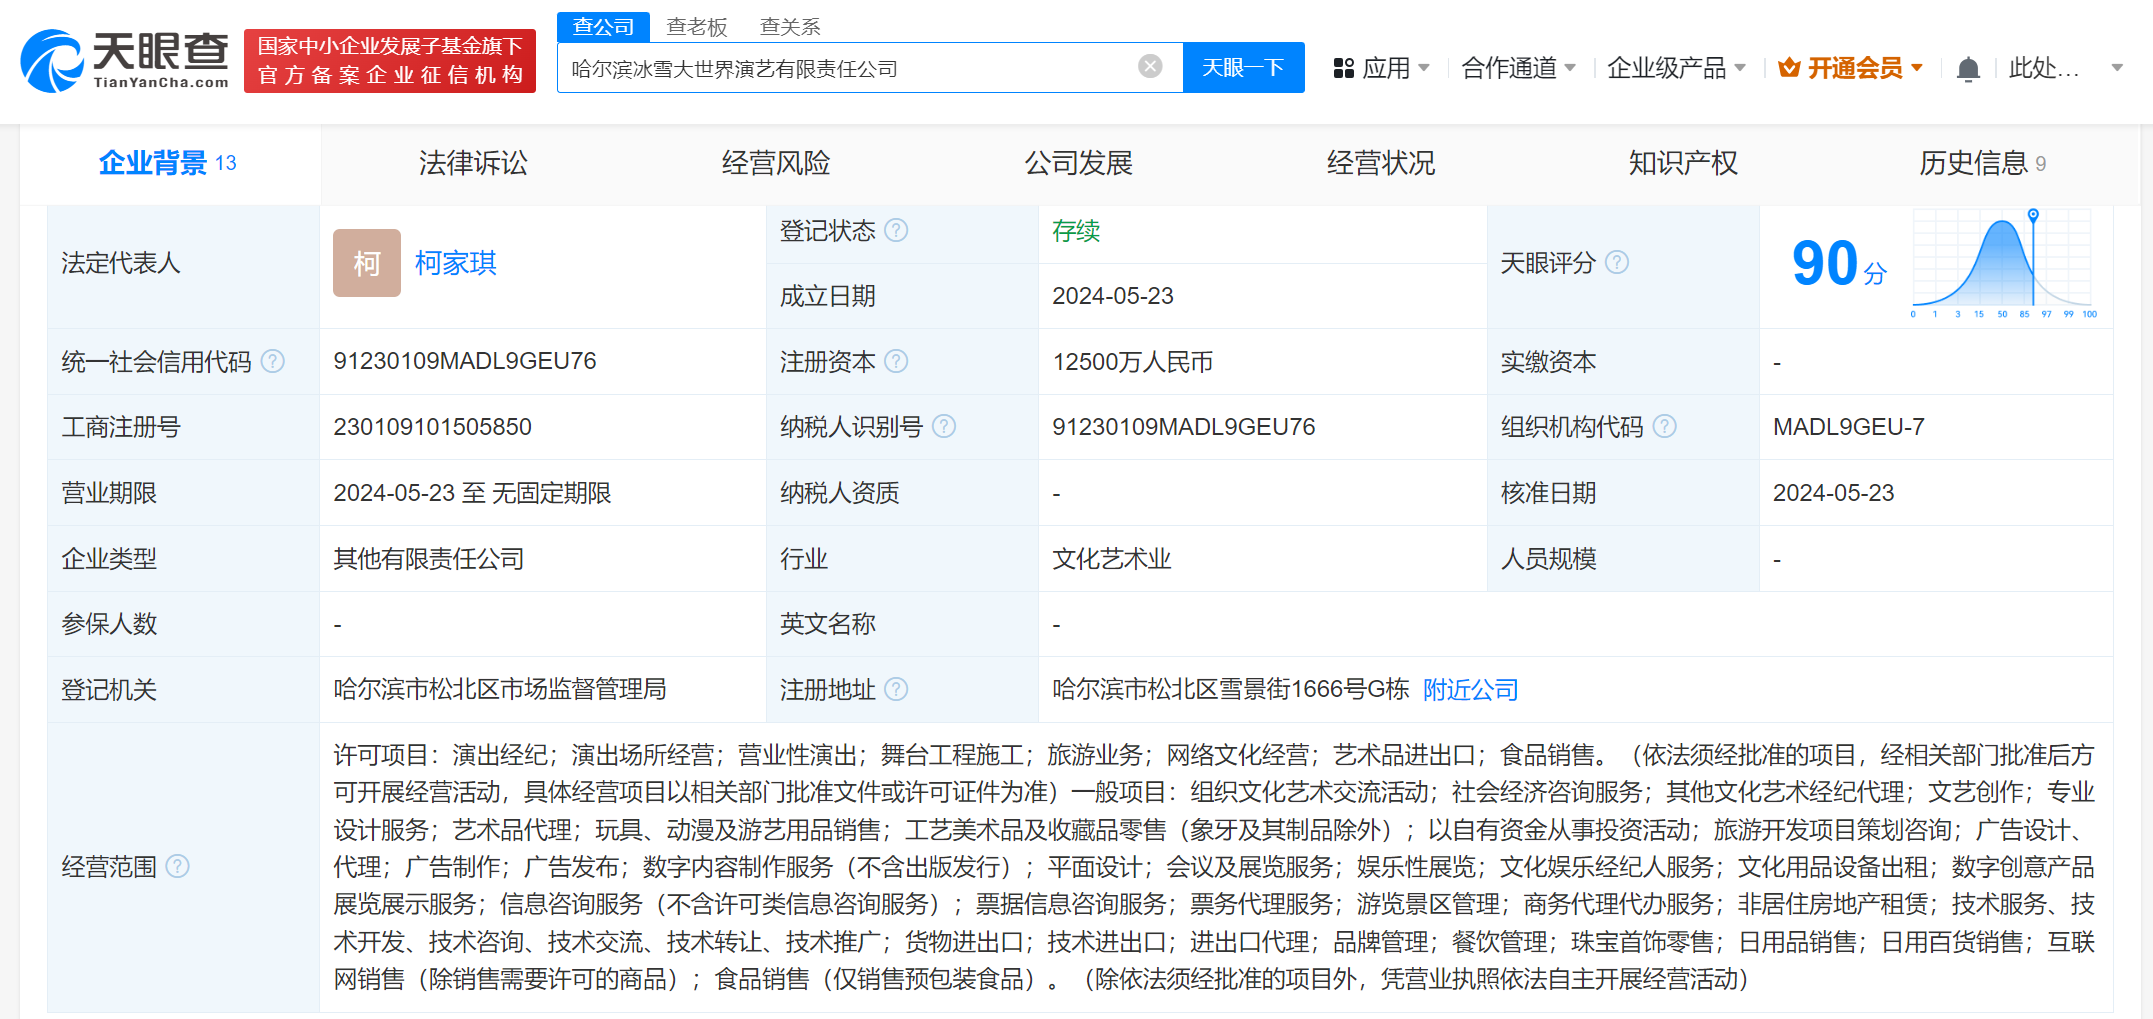Click the help icon beside 天眼评分

1618,262
